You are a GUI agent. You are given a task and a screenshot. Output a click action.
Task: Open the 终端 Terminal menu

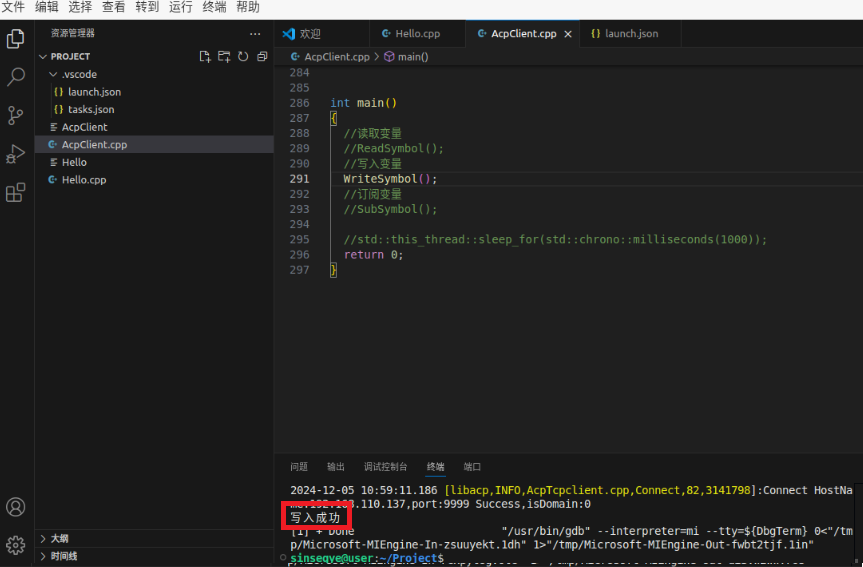(x=215, y=7)
